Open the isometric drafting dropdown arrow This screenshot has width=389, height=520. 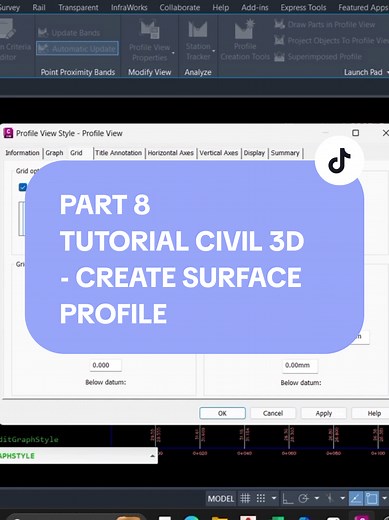point(343,499)
